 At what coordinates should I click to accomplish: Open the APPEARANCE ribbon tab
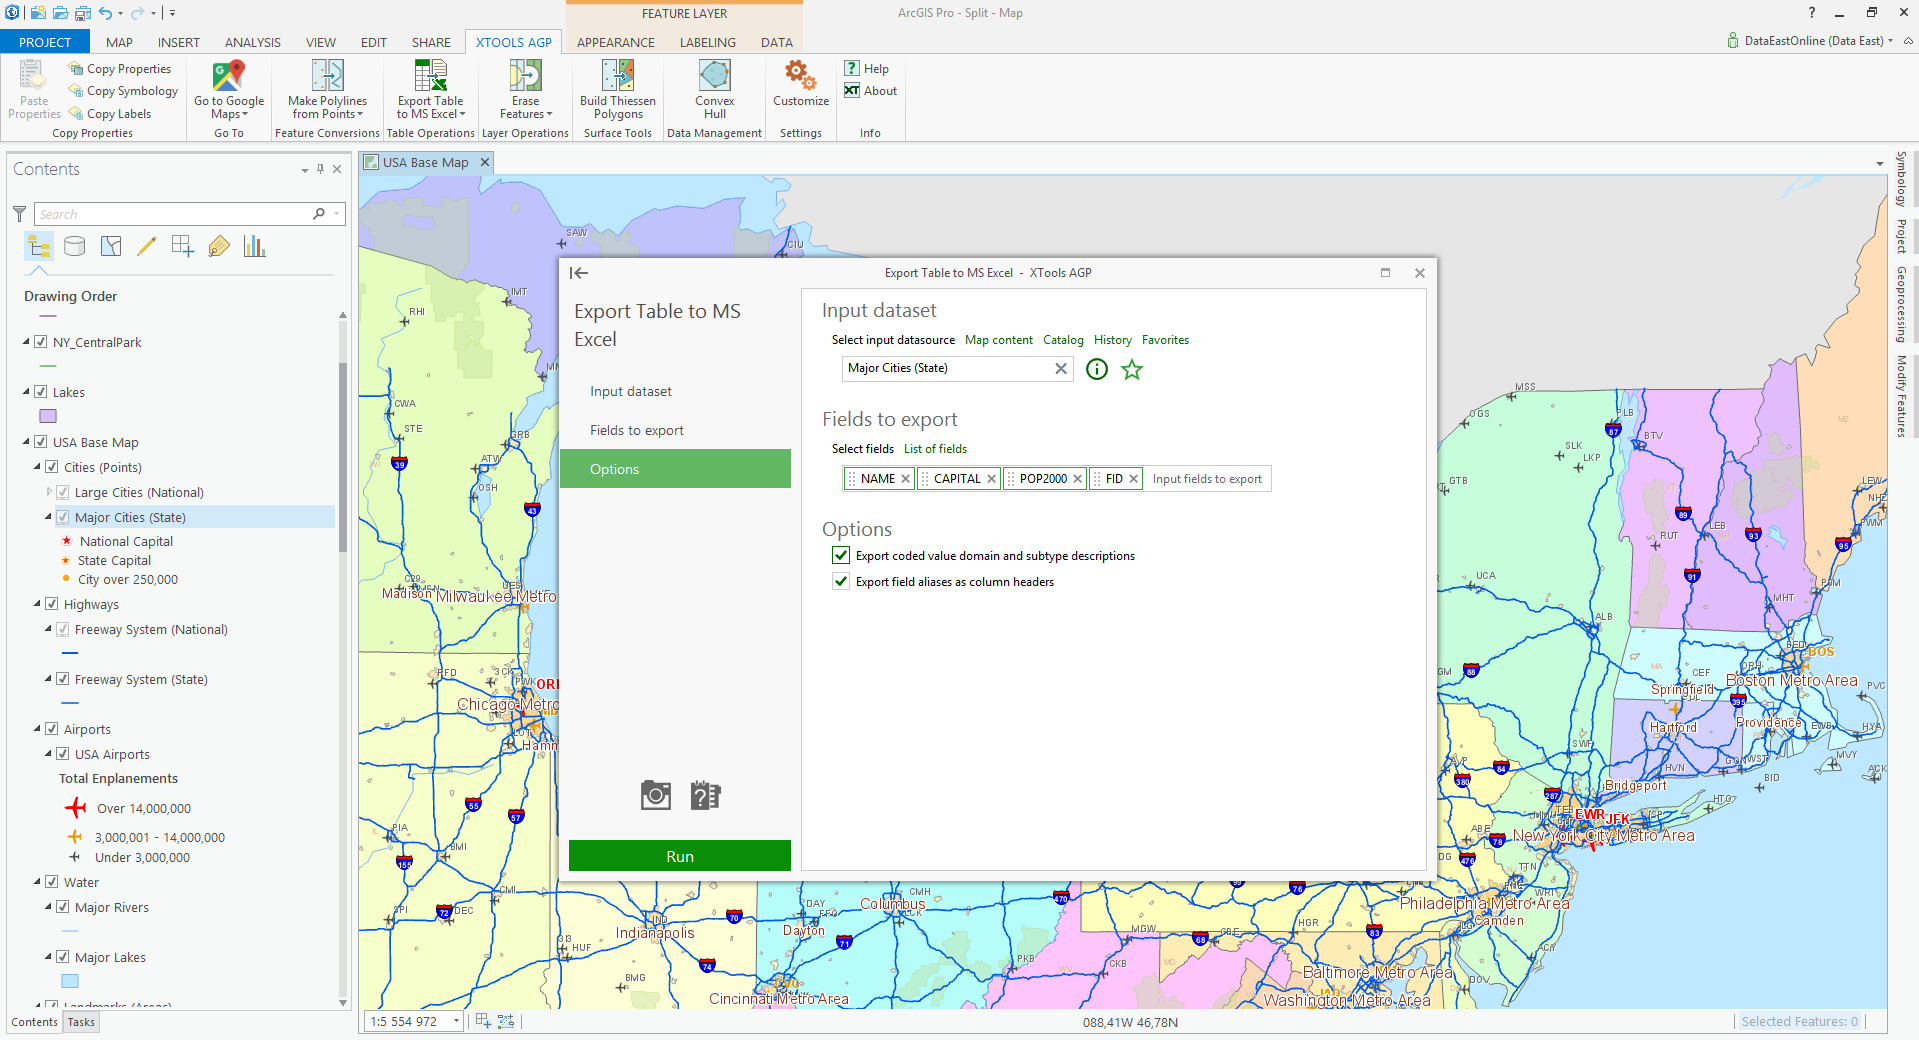(615, 42)
